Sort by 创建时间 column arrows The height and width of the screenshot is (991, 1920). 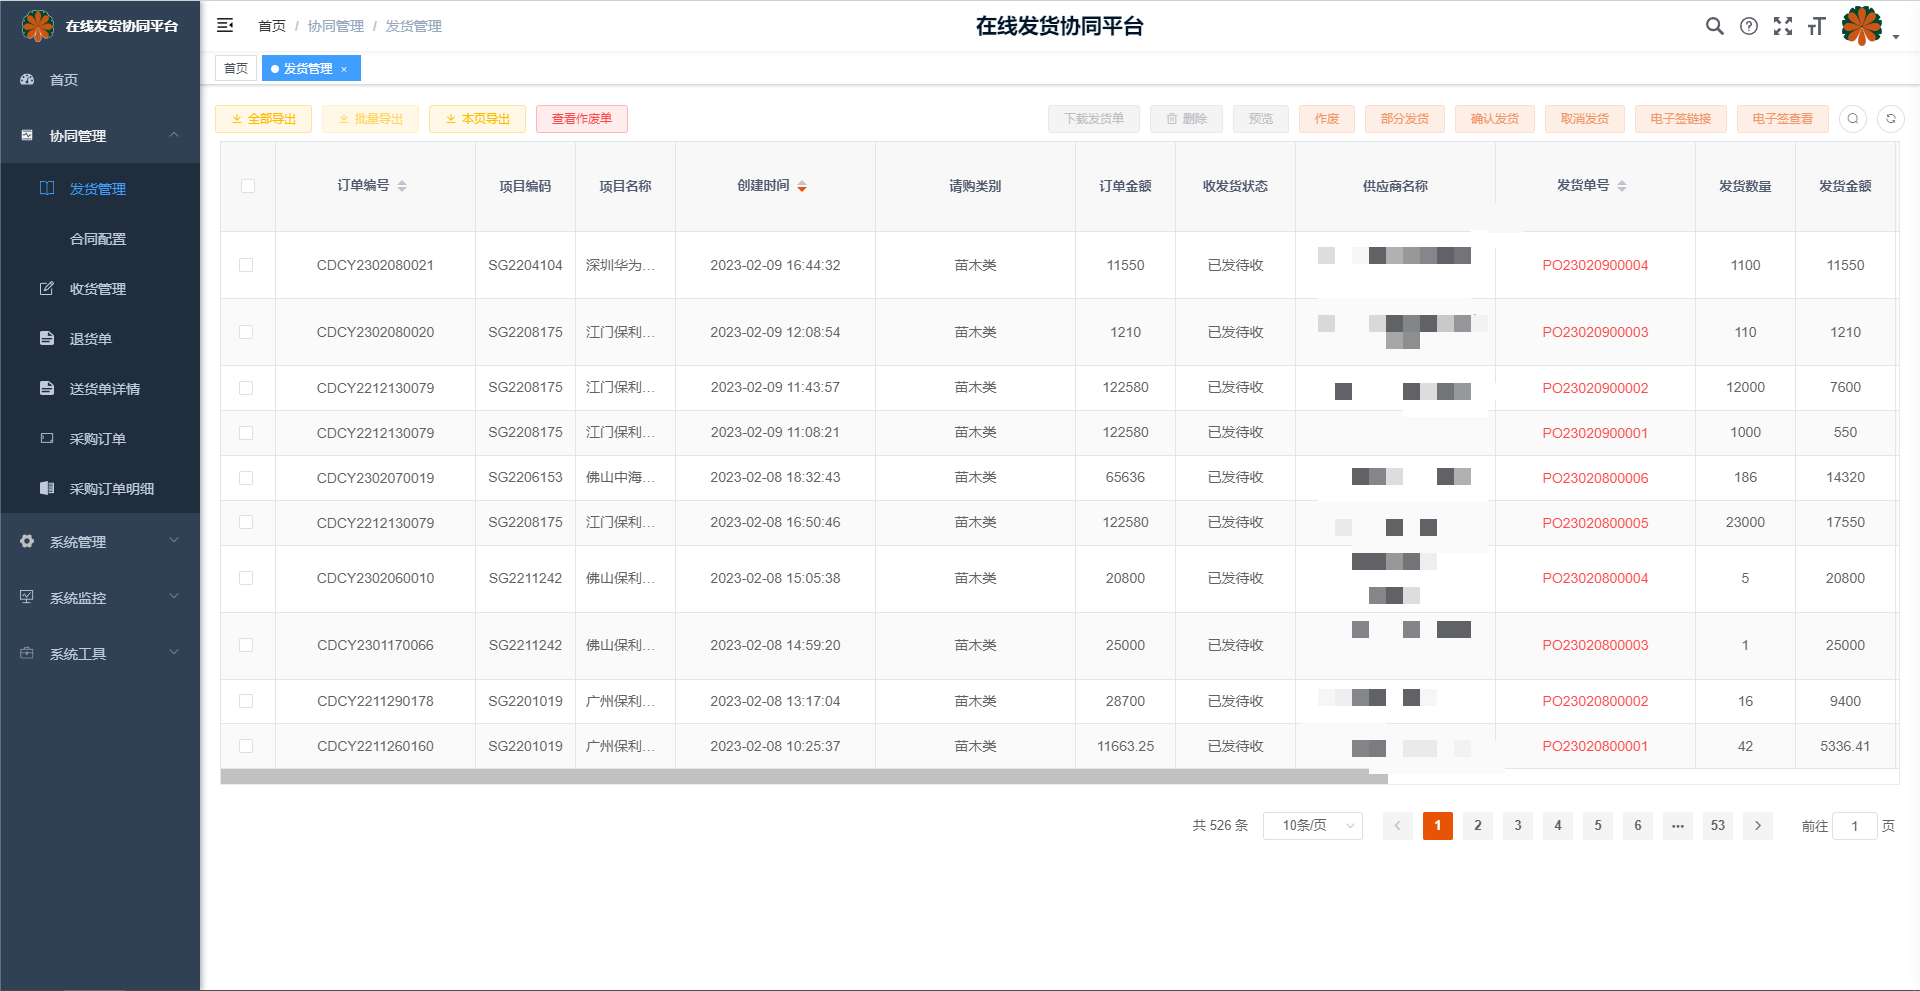801,186
